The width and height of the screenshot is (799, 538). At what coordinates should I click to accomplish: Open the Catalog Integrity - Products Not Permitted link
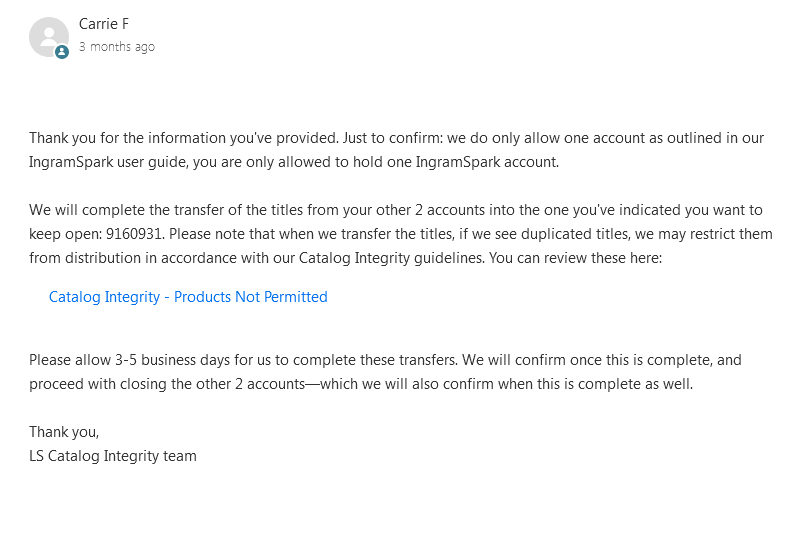pyautogui.click(x=188, y=297)
